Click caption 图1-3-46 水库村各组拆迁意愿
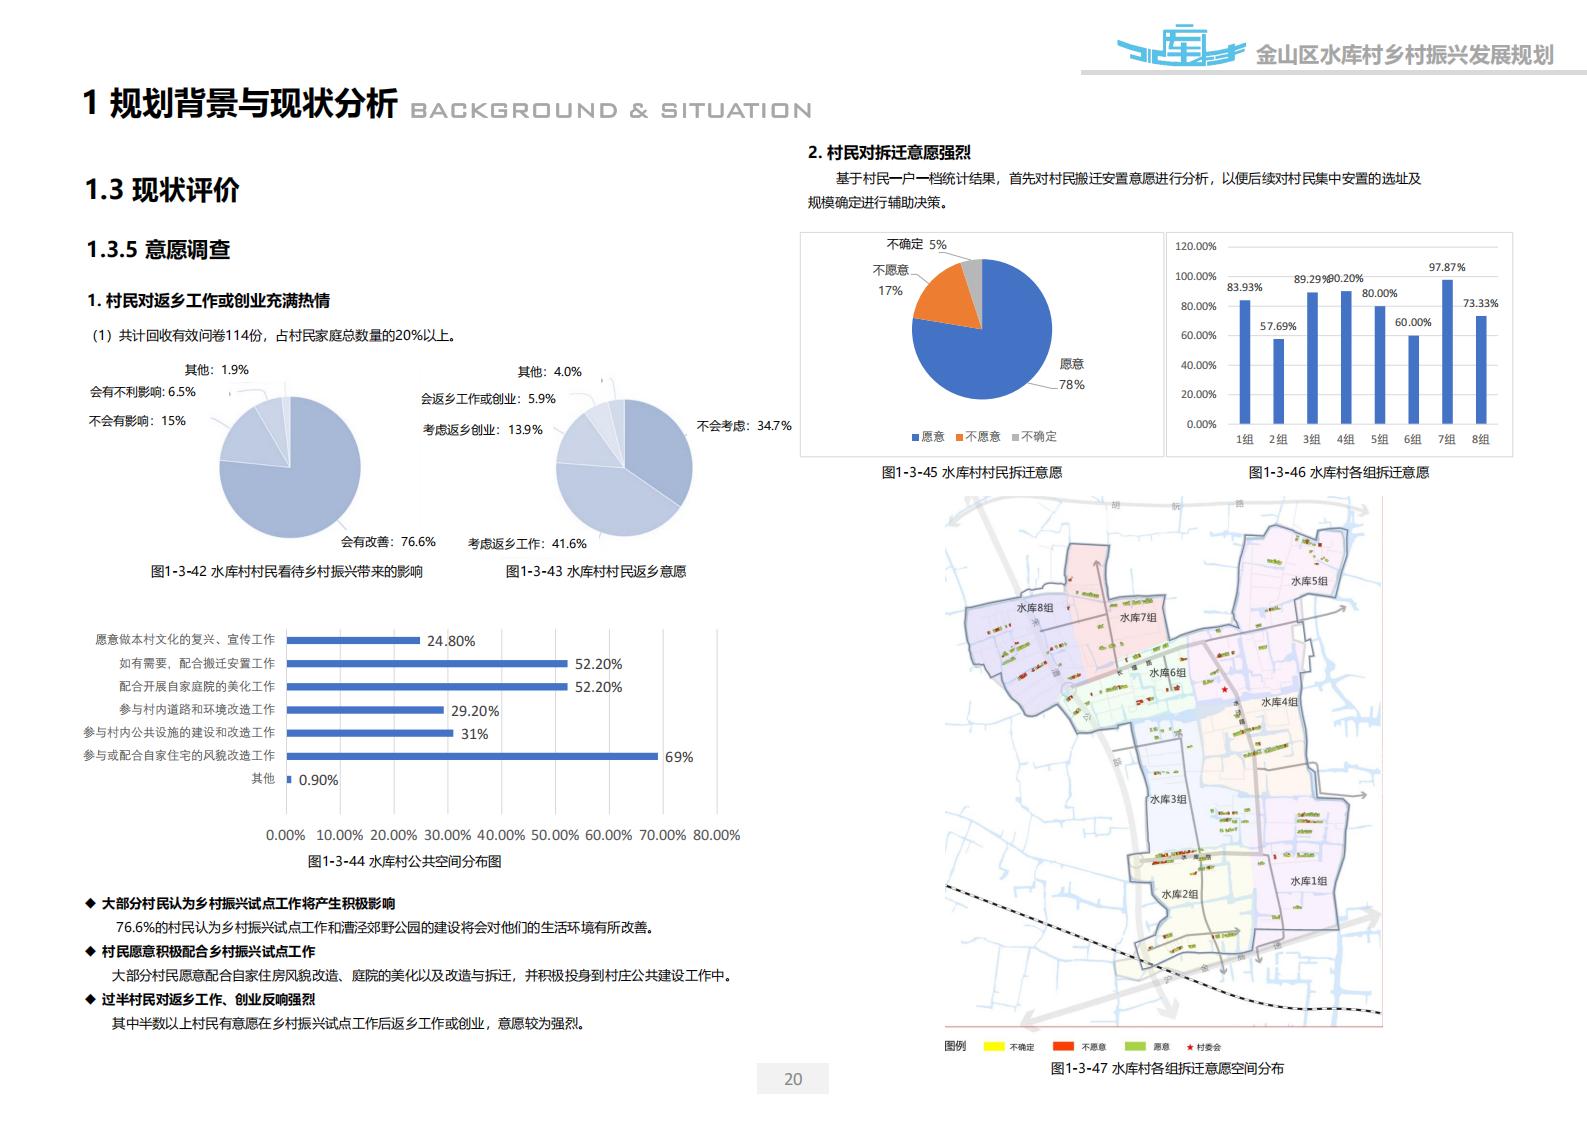This screenshot has width=1587, height=1123. 1338,473
